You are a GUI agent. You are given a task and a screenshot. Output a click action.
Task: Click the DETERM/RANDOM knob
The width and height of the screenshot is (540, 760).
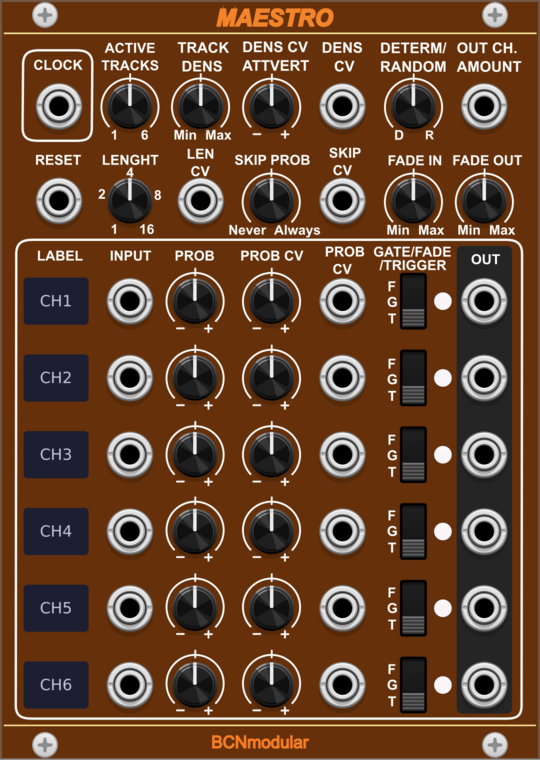tap(413, 105)
